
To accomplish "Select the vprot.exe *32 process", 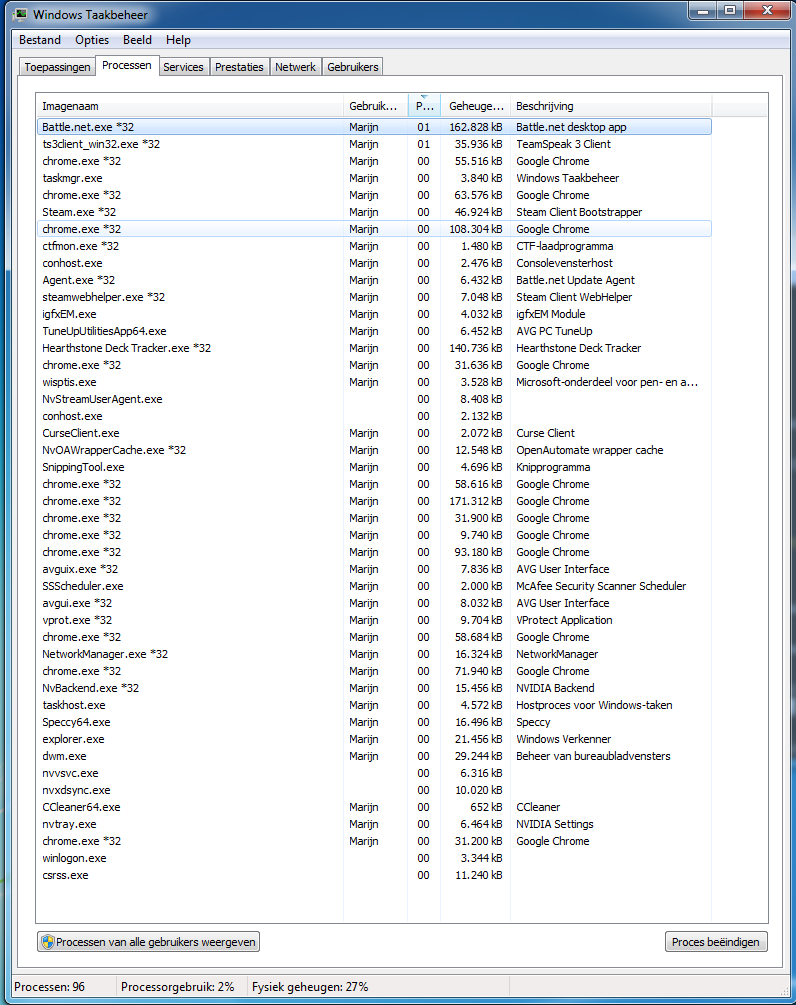I will (x=374, y=620).
